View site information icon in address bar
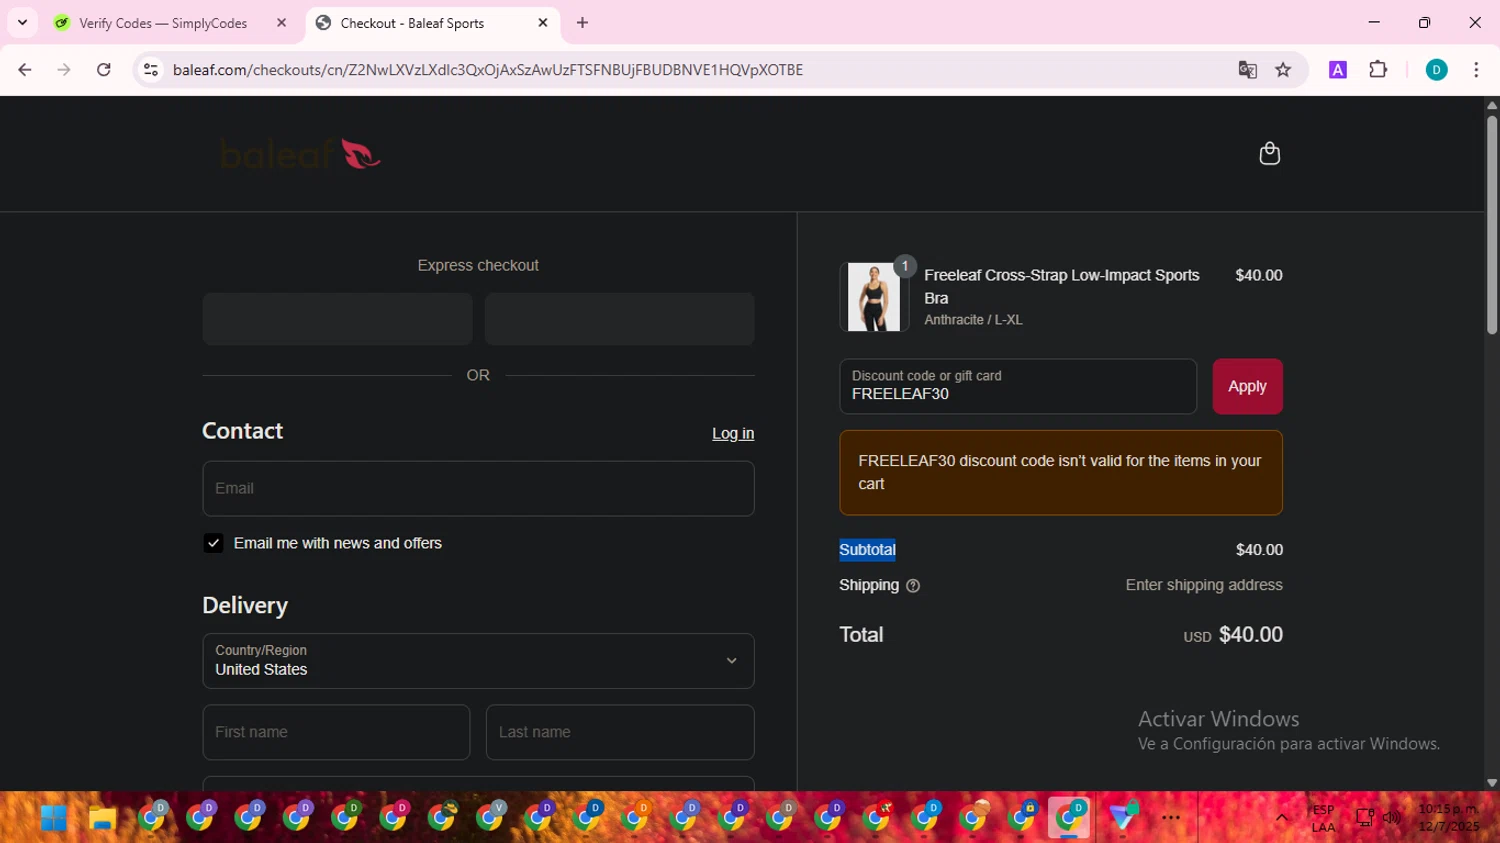The height and width of the screenshot is (843, 1500). (x=151, y=70)
